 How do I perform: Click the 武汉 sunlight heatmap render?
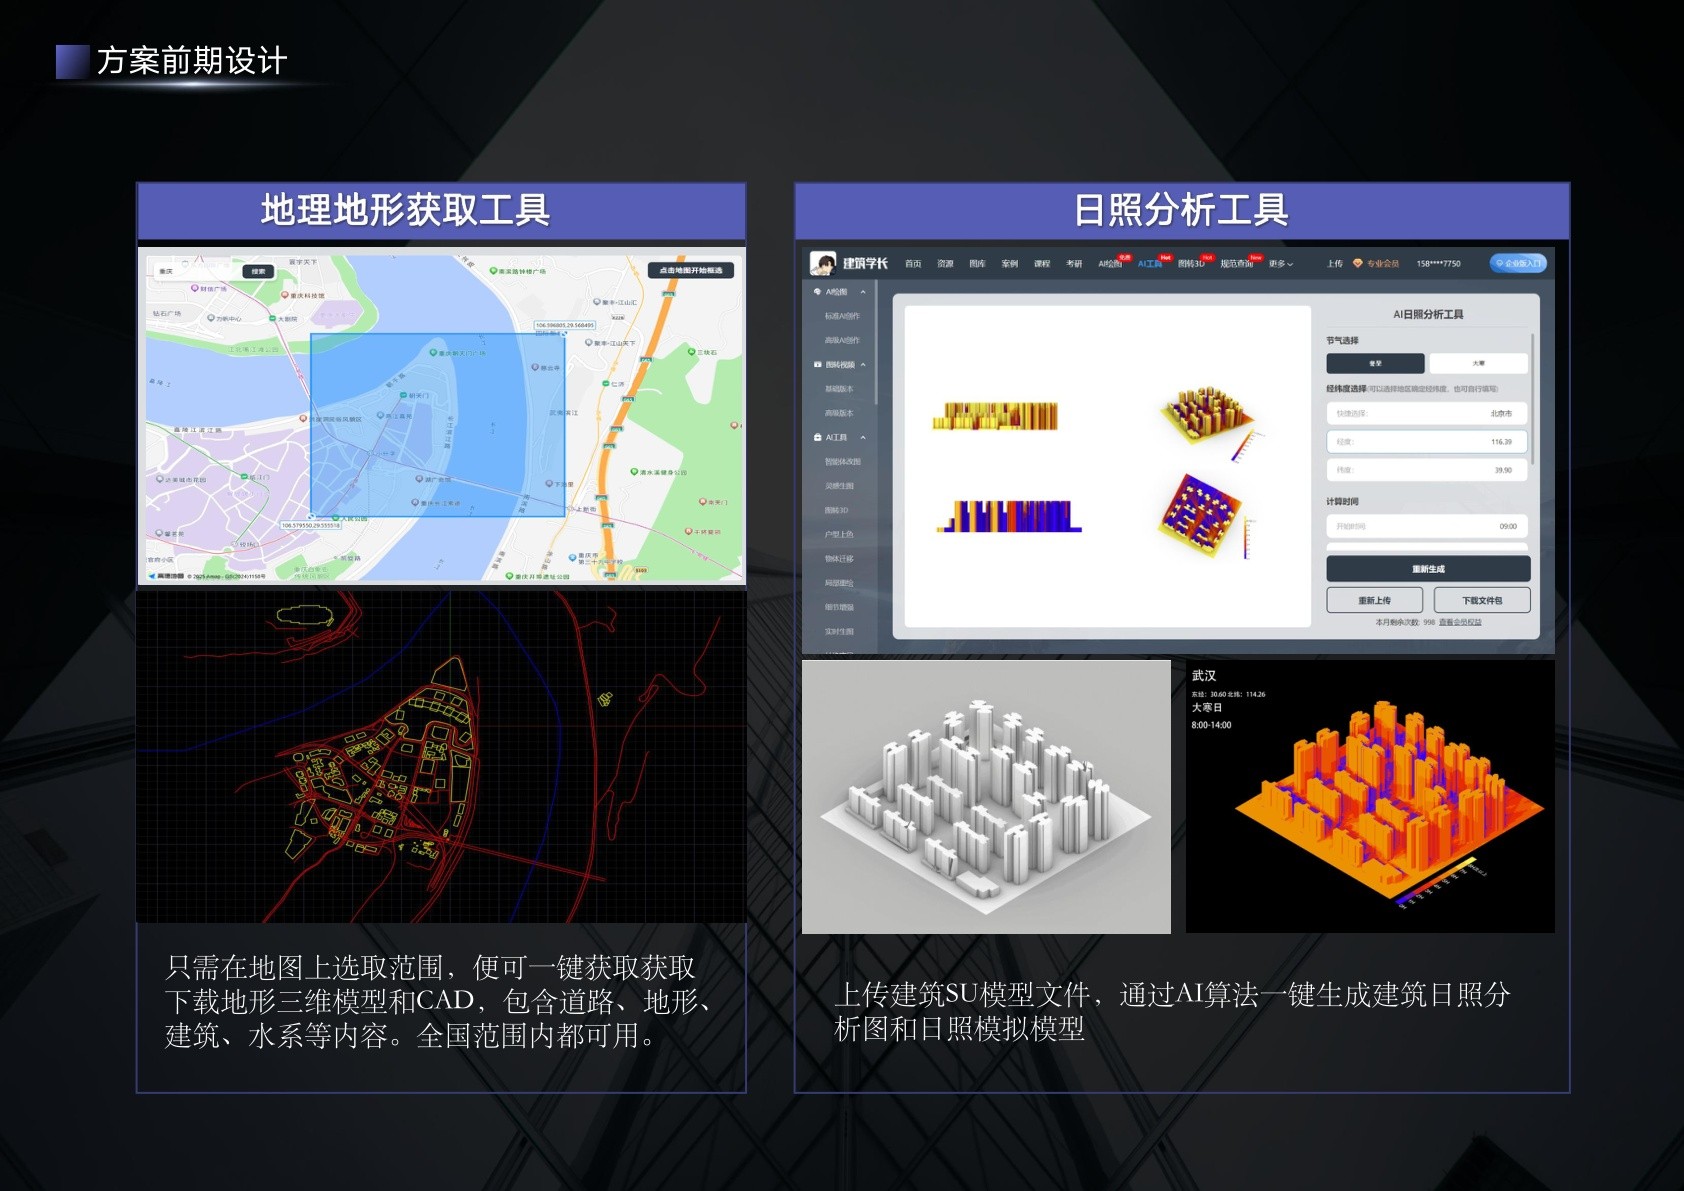(x=1370, y=796)
